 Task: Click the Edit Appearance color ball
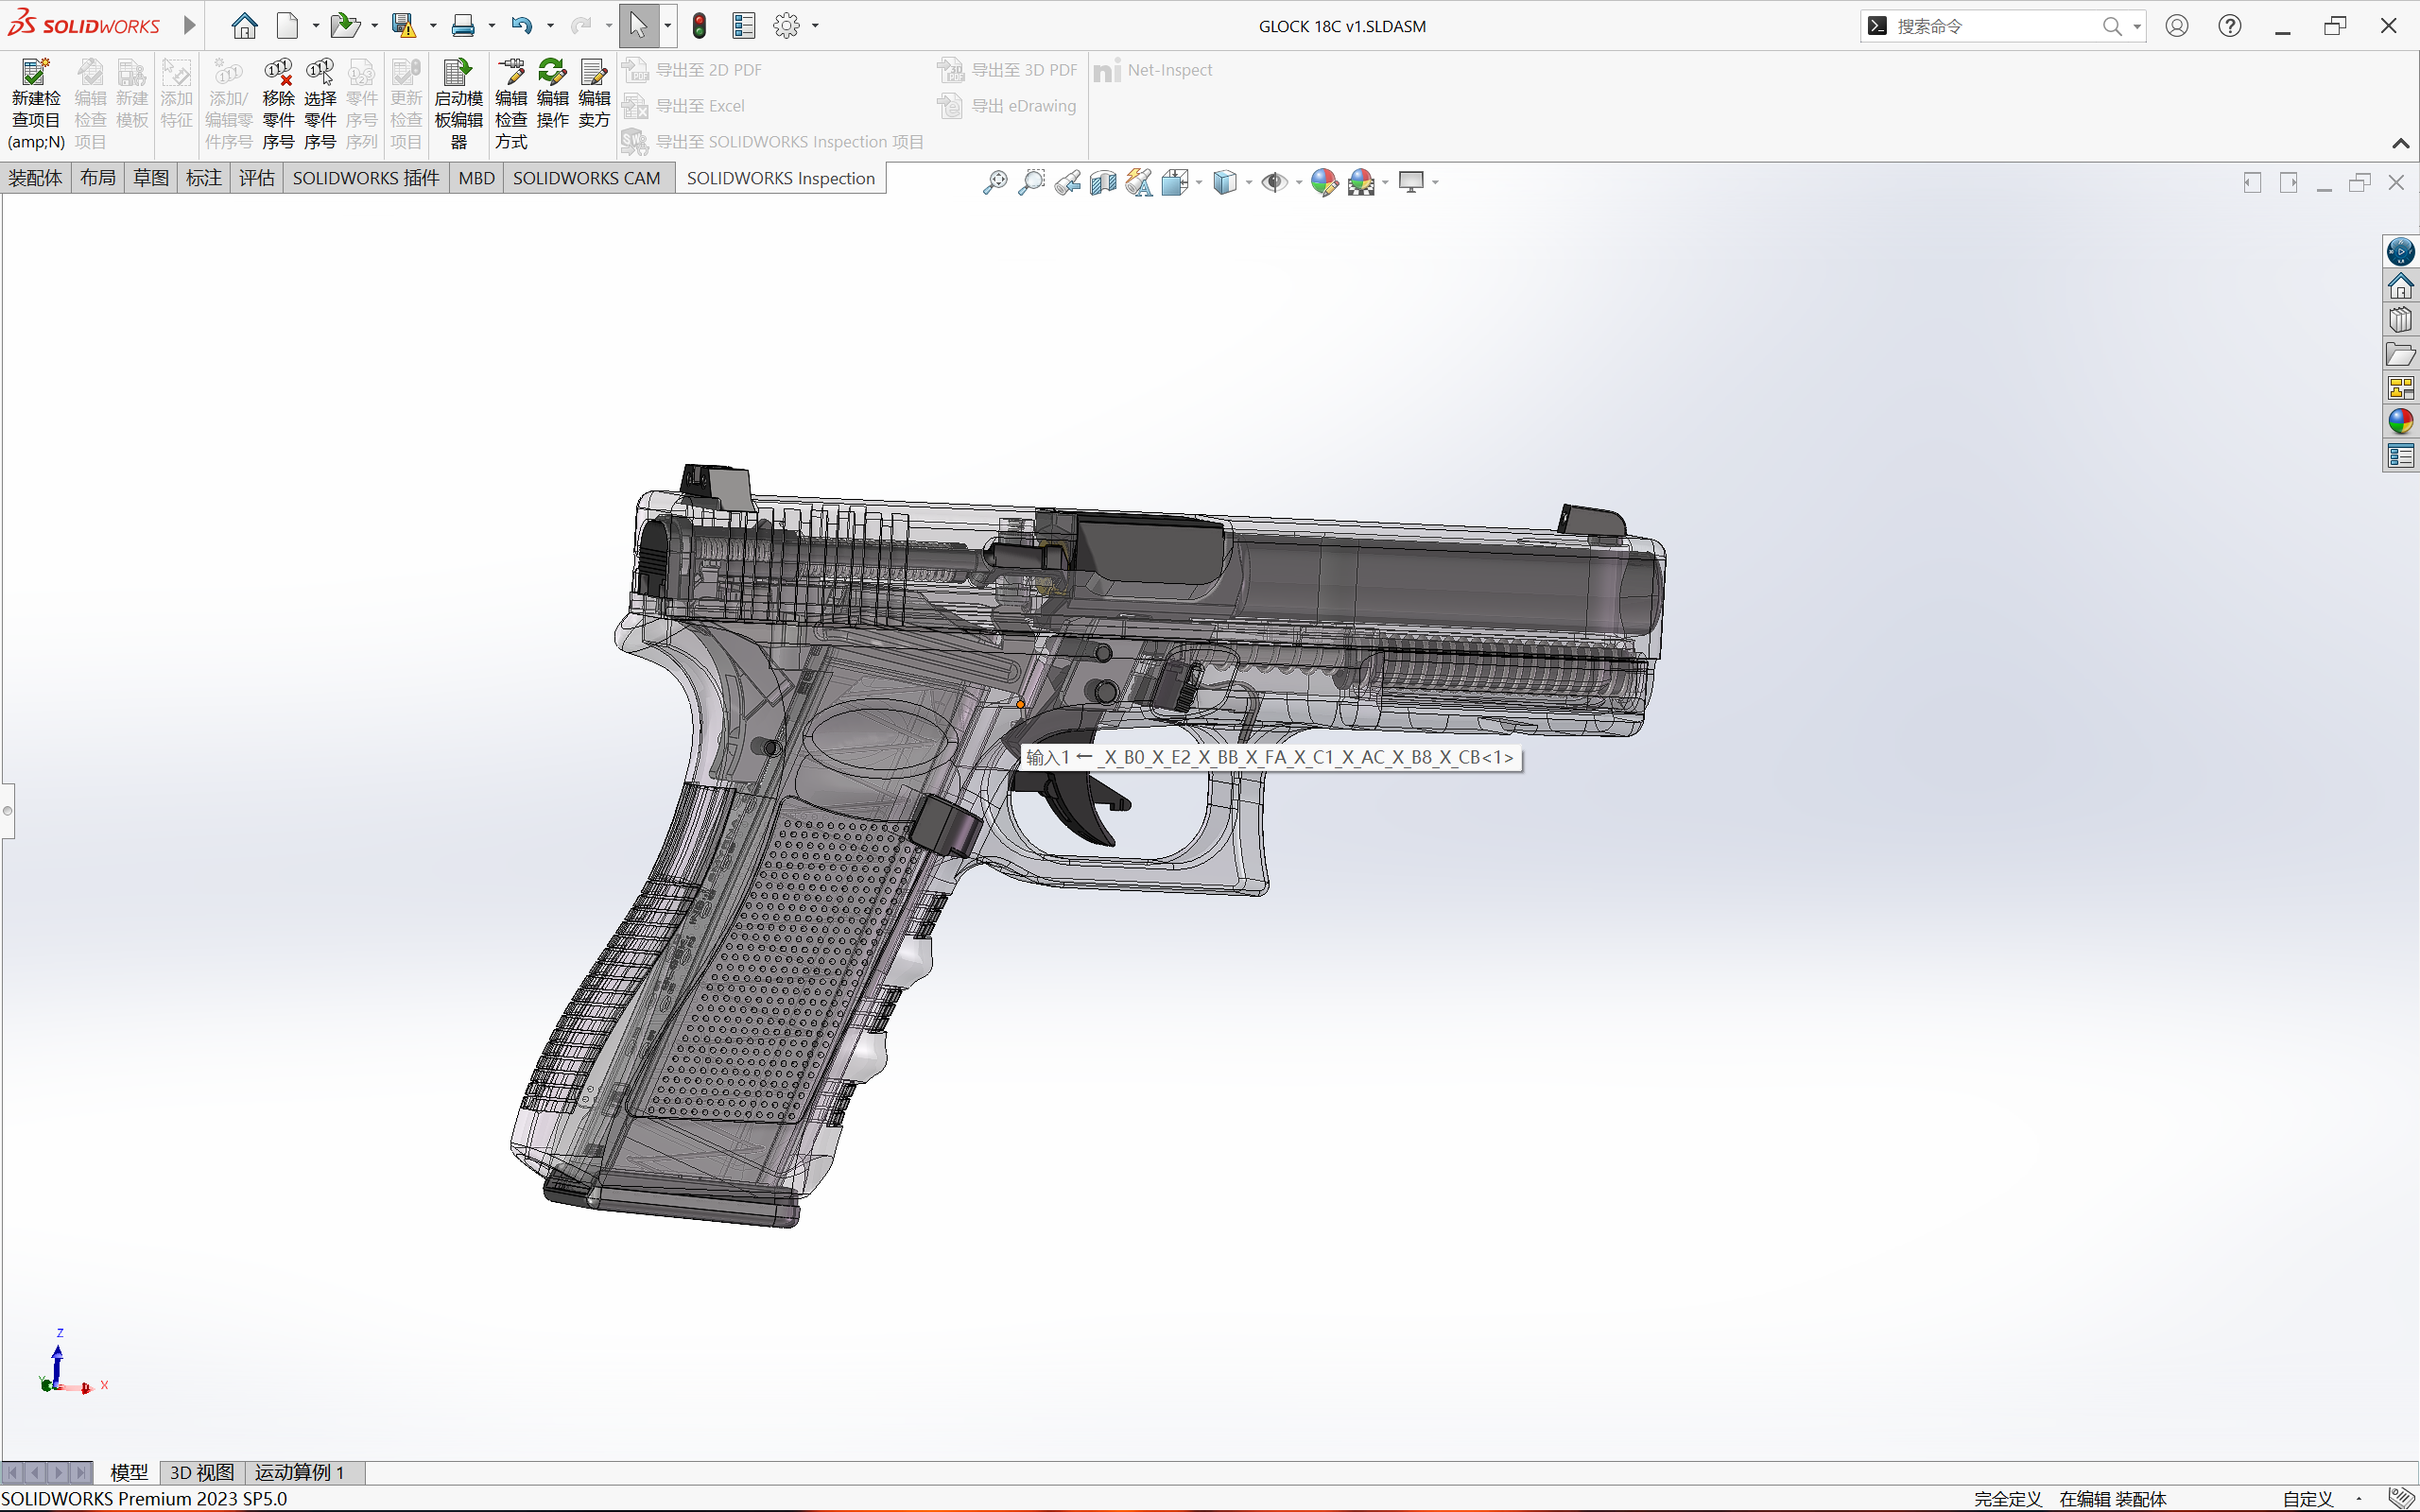1324,182
